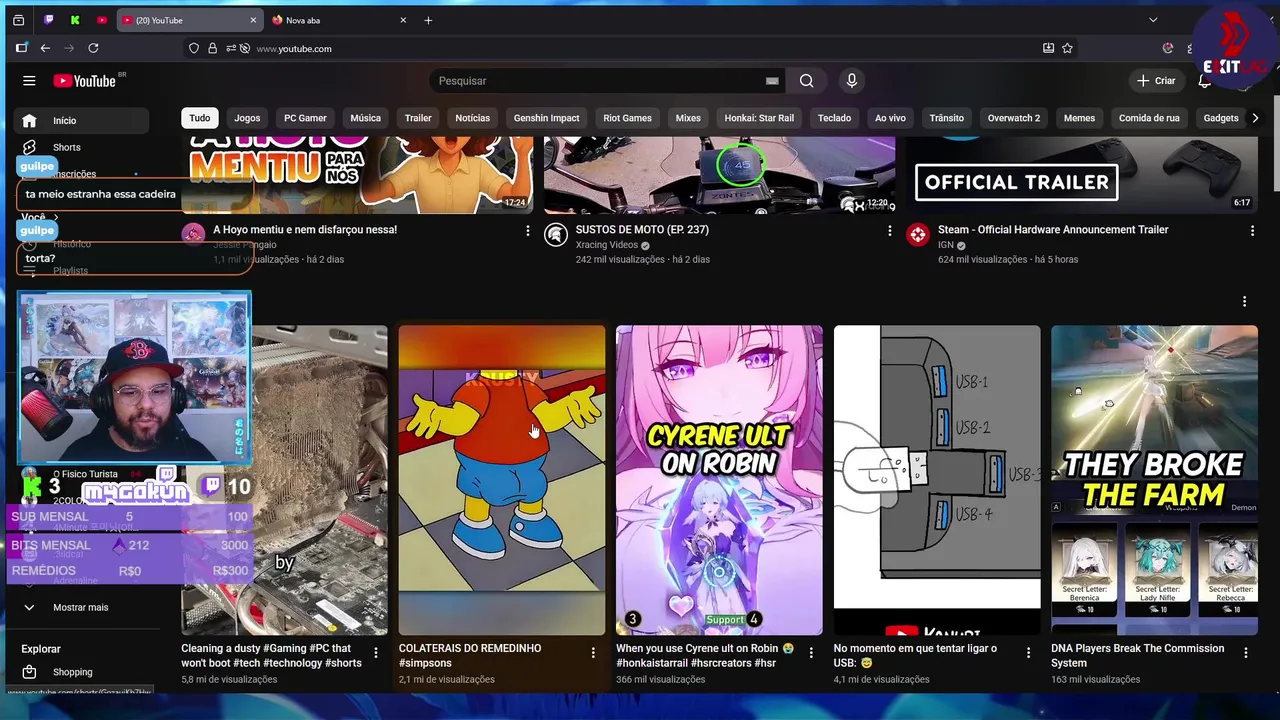
Task: Open Cleaning a dusty PC short title
Action: [x=271, y=655]
